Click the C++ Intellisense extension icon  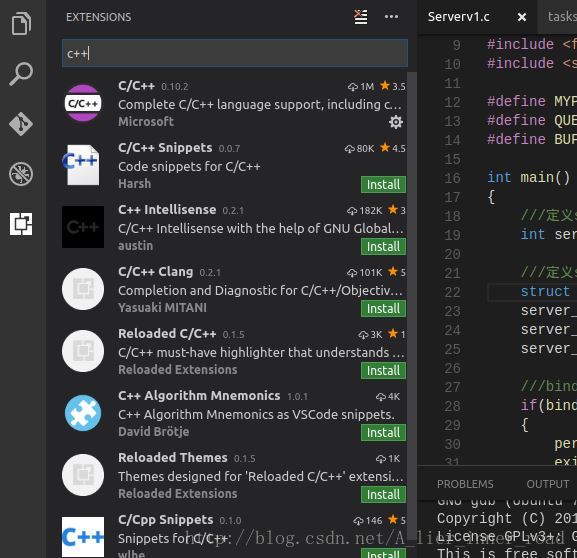pyautogui.click(x=83, y=227)
